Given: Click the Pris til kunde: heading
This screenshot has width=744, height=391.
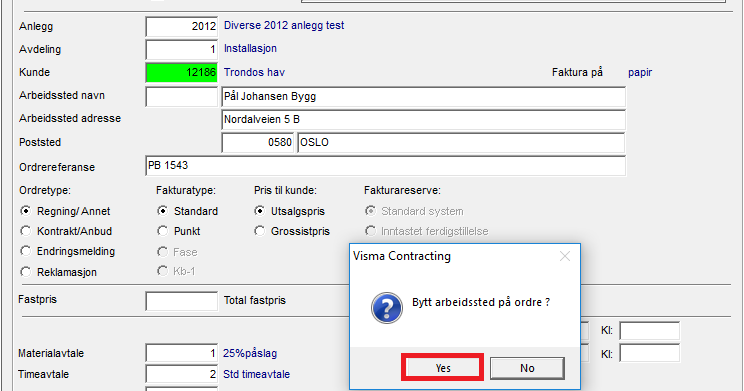Looking at the screenshot, I should pyautogui.click(x=285, y=190).
